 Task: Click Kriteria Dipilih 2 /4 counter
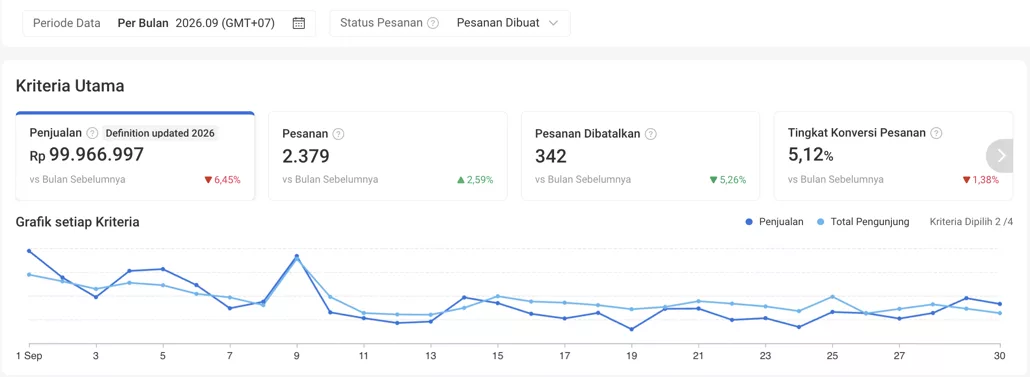click(972, 222)
